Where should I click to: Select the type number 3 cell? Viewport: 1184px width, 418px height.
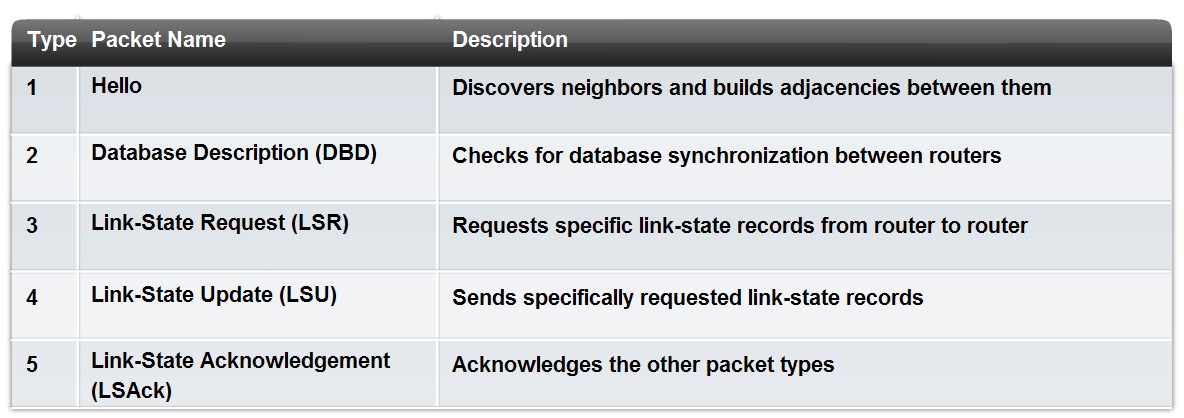32,226
